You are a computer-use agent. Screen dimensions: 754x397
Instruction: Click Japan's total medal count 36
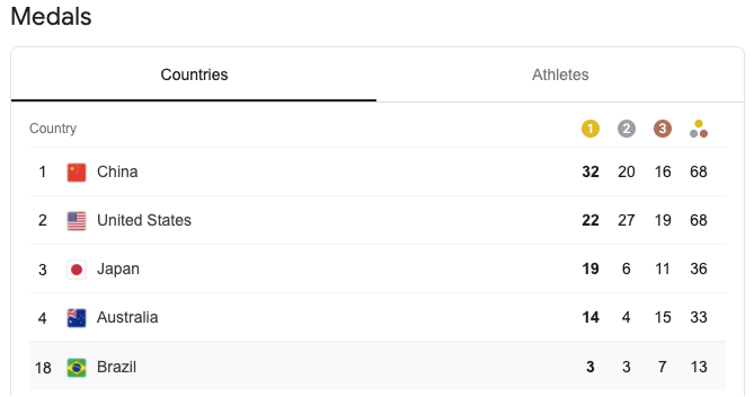[x=698, y=269]
